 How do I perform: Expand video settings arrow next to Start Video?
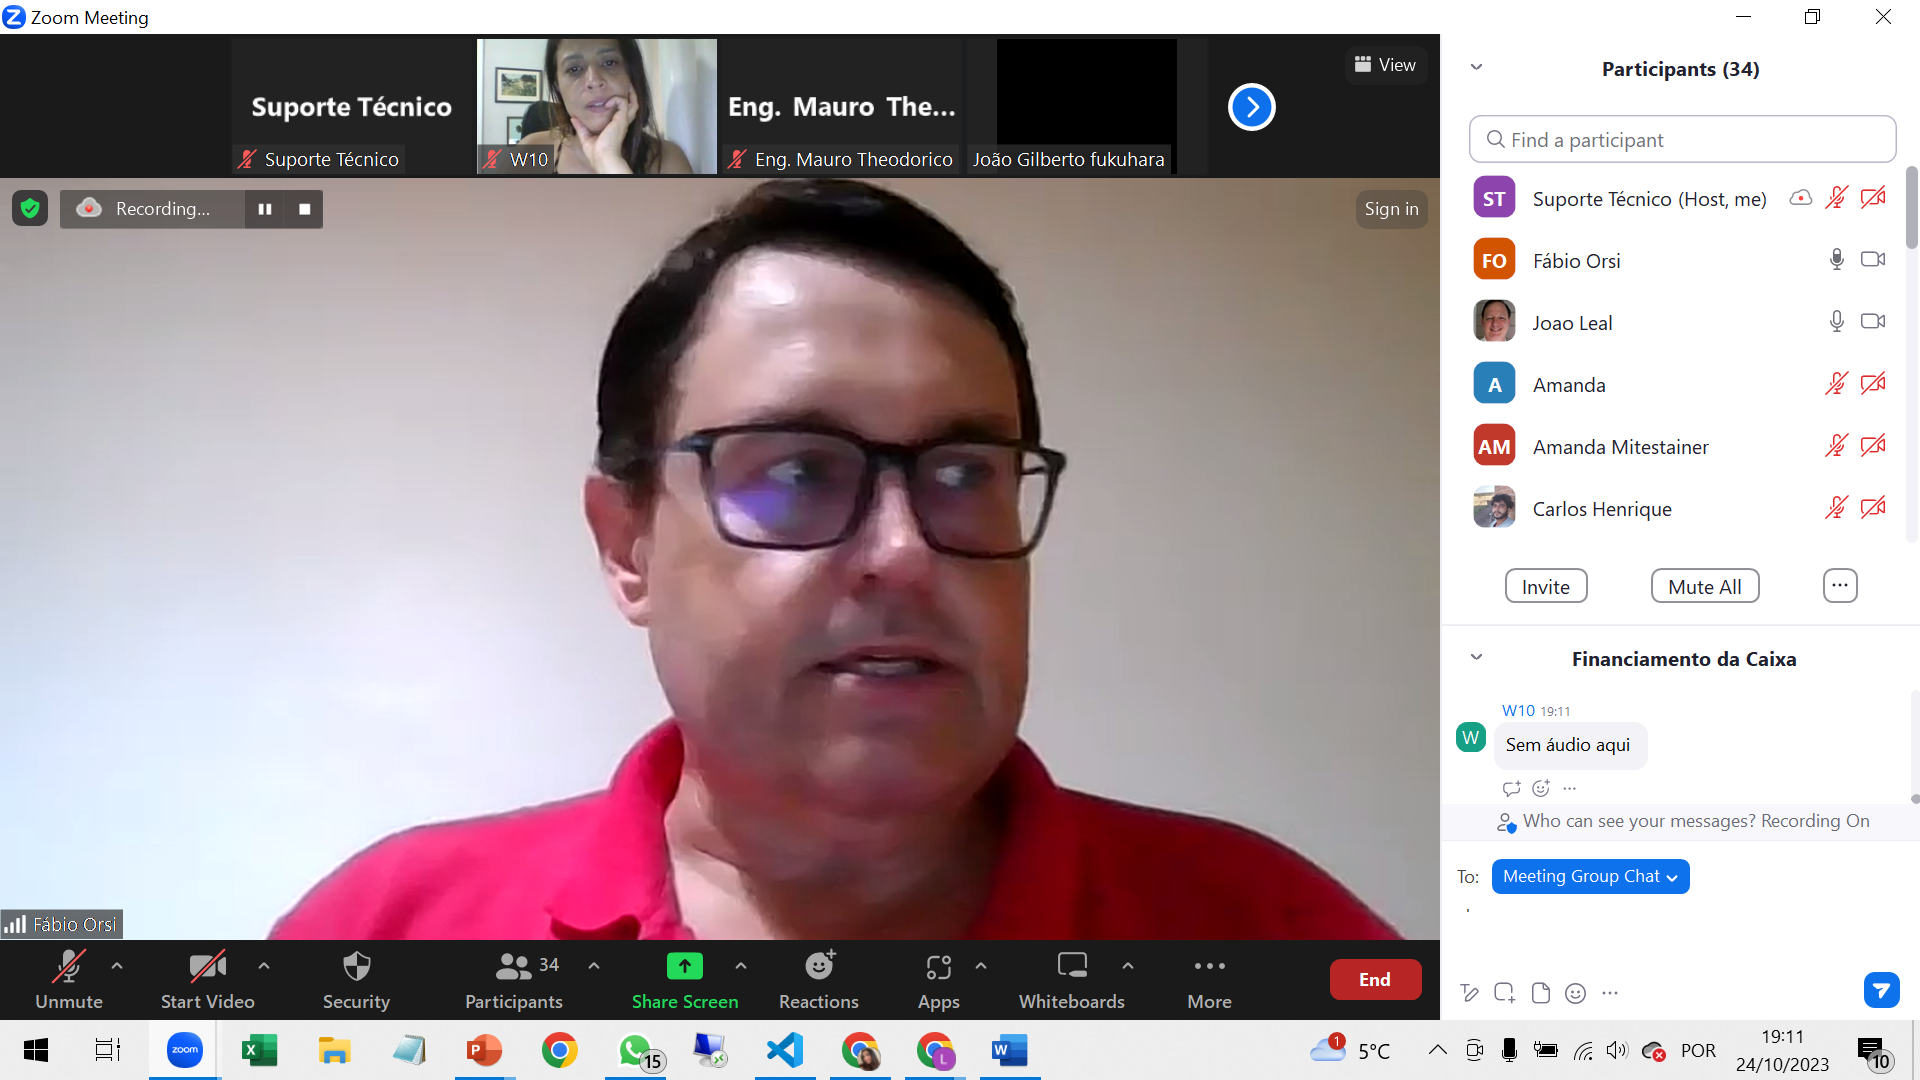click(x=264, y=966)
